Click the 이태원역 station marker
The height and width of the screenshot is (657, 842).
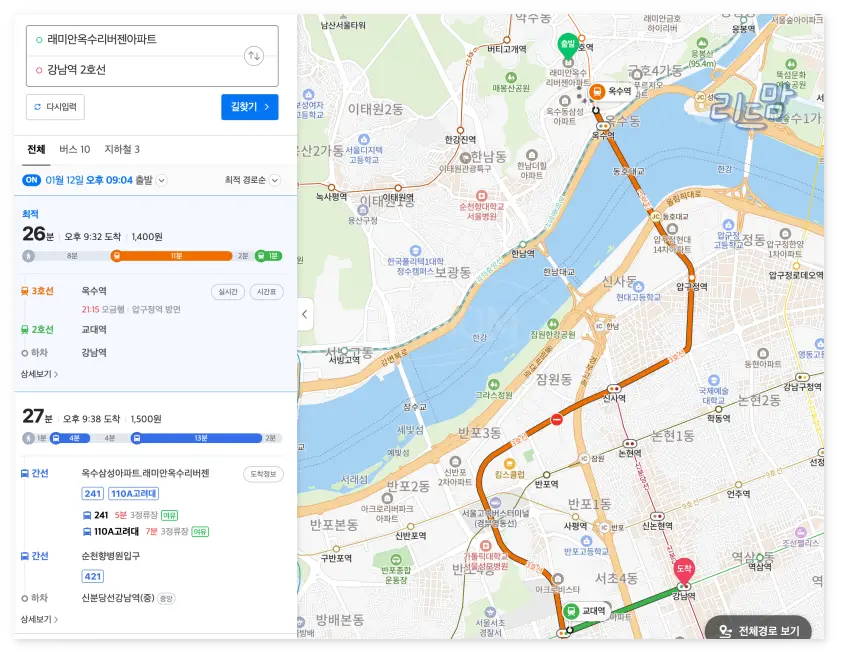click(398, 188)
